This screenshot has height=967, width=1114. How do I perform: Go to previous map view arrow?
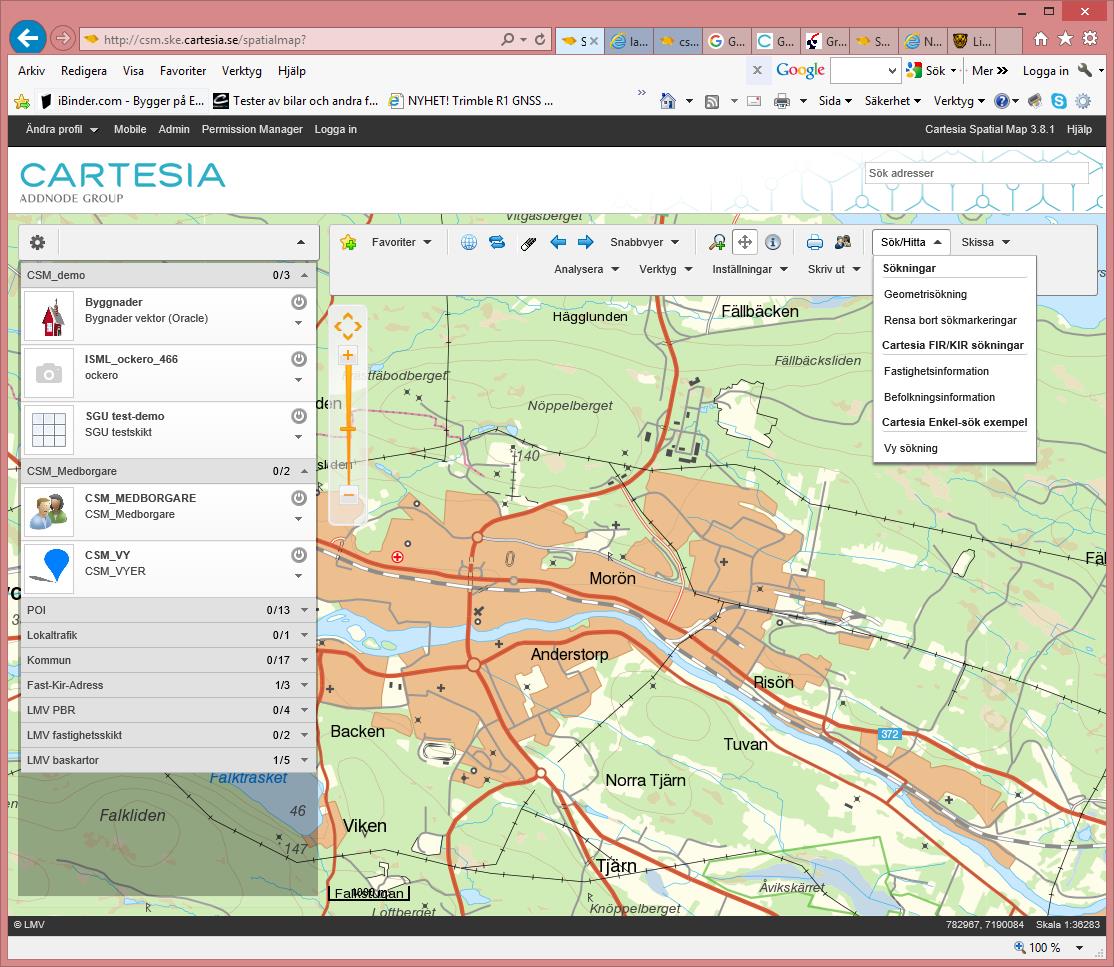pos(558,242)
